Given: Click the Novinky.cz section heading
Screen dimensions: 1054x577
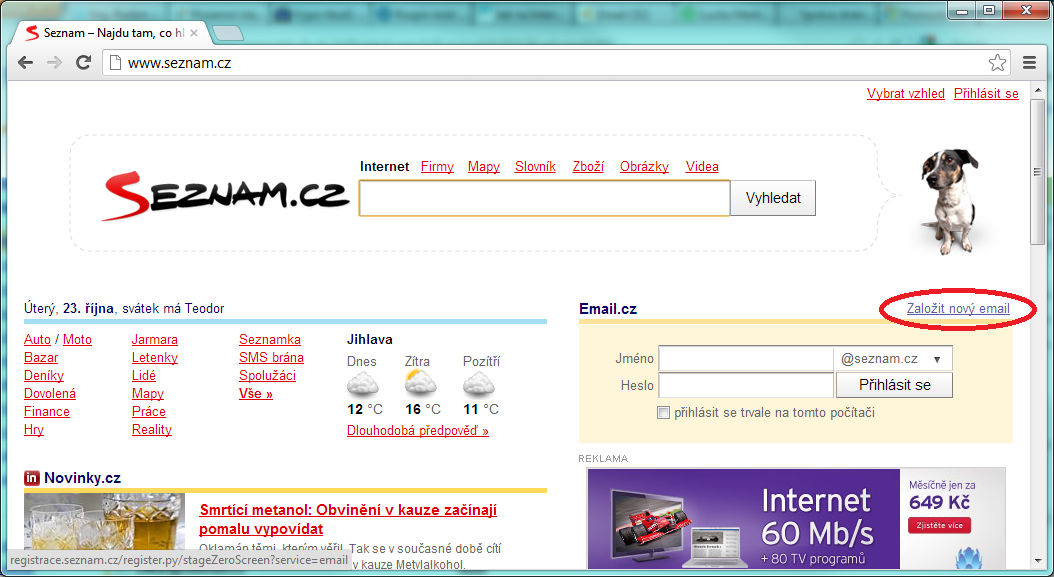Looking at the screenshot, I should 82,478.
